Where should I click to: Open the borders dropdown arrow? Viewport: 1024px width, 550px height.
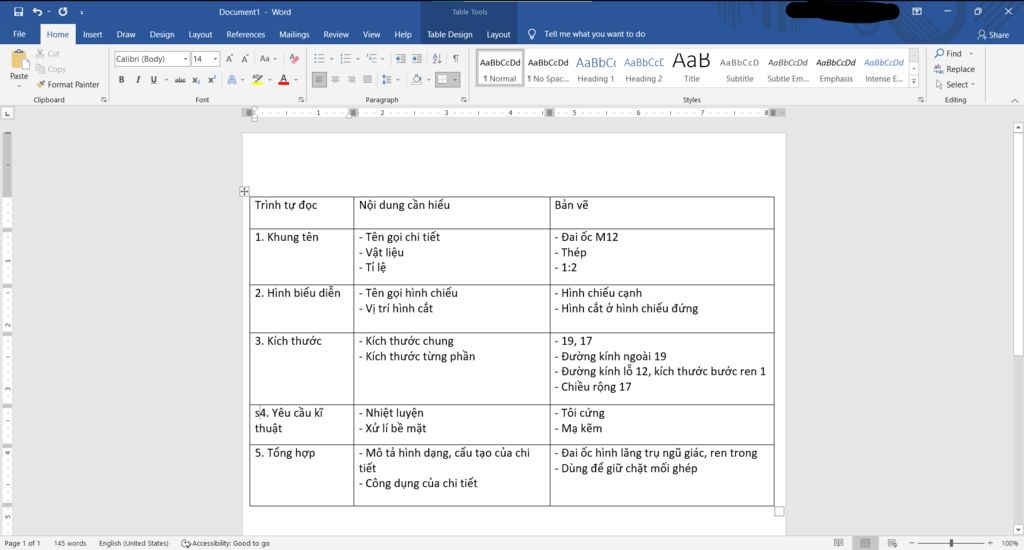pos(455,80)
